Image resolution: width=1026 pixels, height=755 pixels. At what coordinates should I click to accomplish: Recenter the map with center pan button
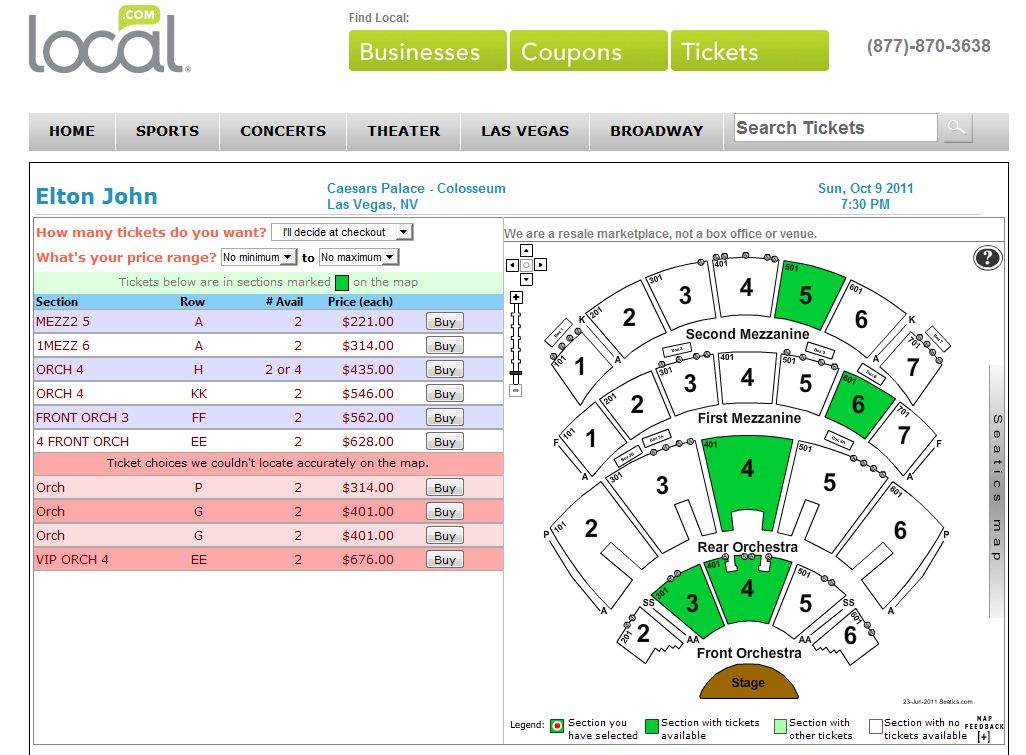[527, 265]
